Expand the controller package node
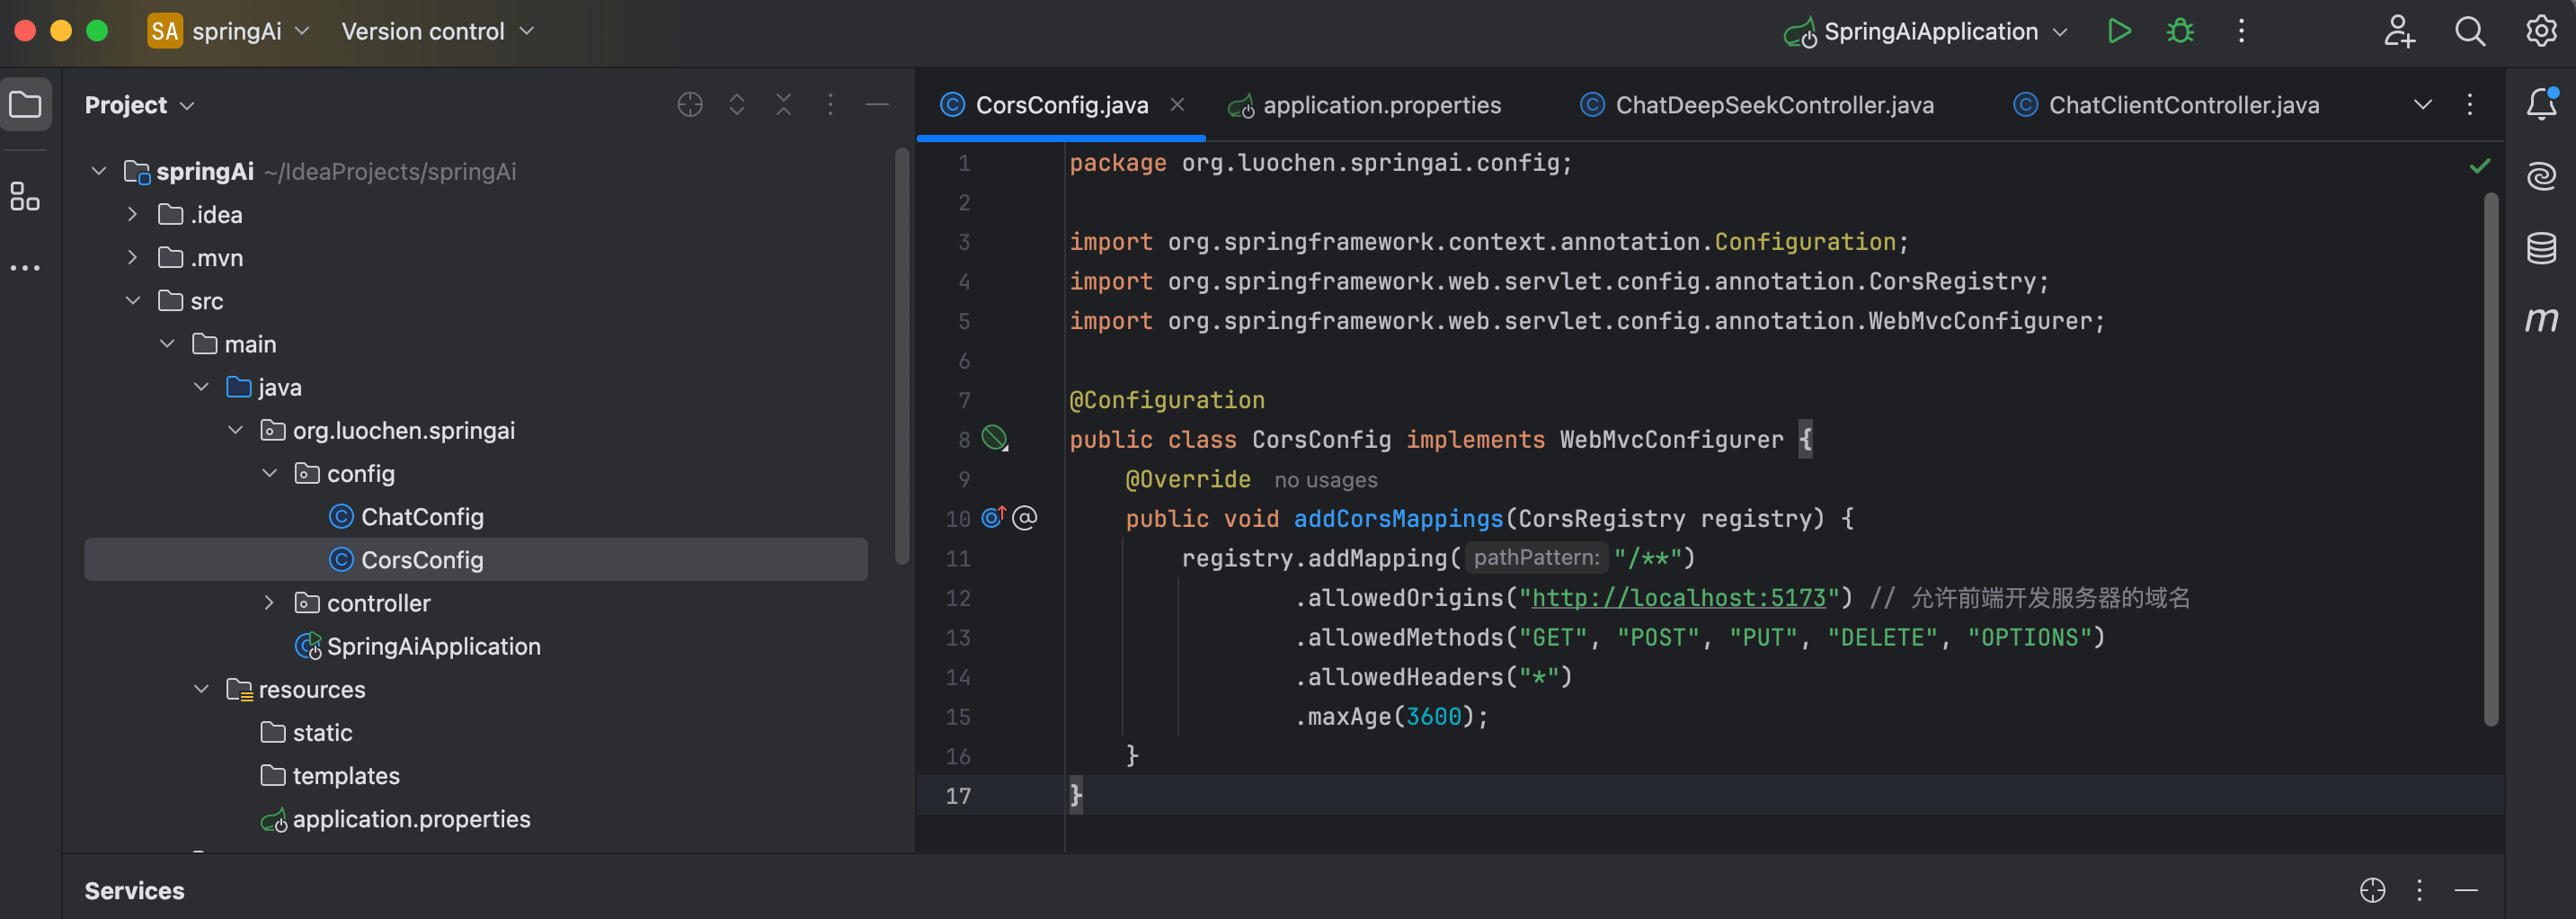 point(268,603)
